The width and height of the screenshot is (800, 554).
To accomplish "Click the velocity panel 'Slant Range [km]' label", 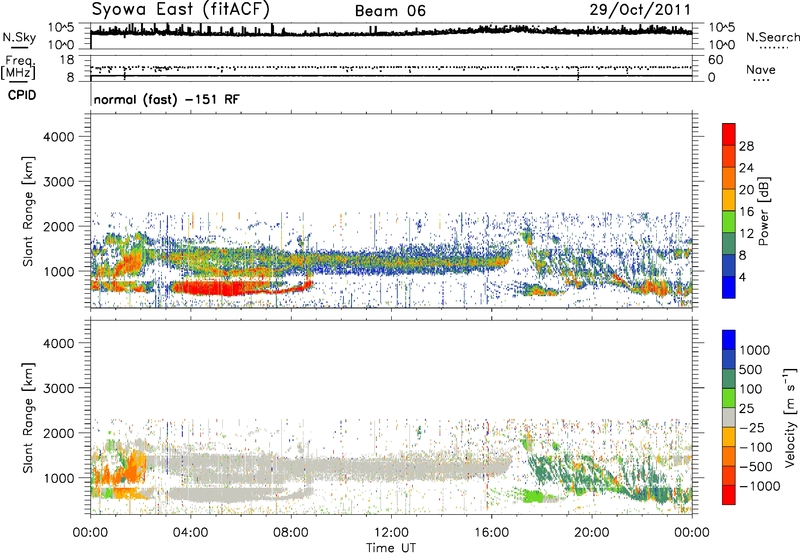I will [28, 417].
